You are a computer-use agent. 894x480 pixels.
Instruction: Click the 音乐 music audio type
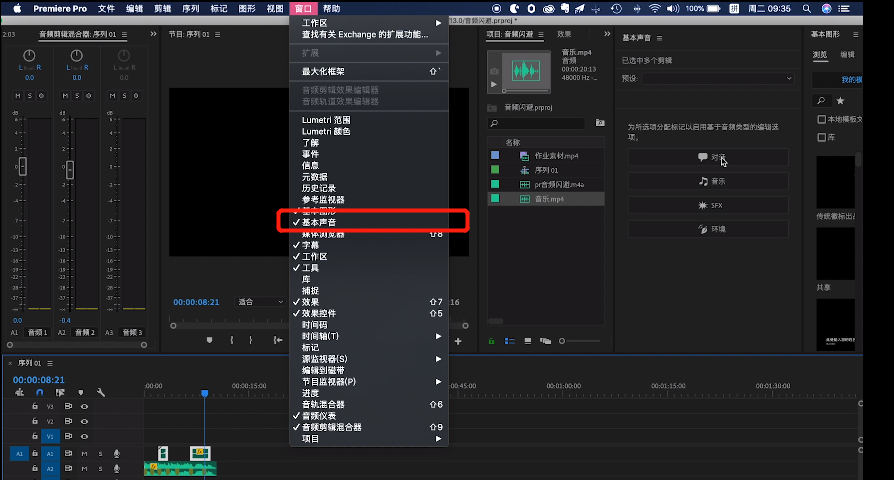(708, 181)
